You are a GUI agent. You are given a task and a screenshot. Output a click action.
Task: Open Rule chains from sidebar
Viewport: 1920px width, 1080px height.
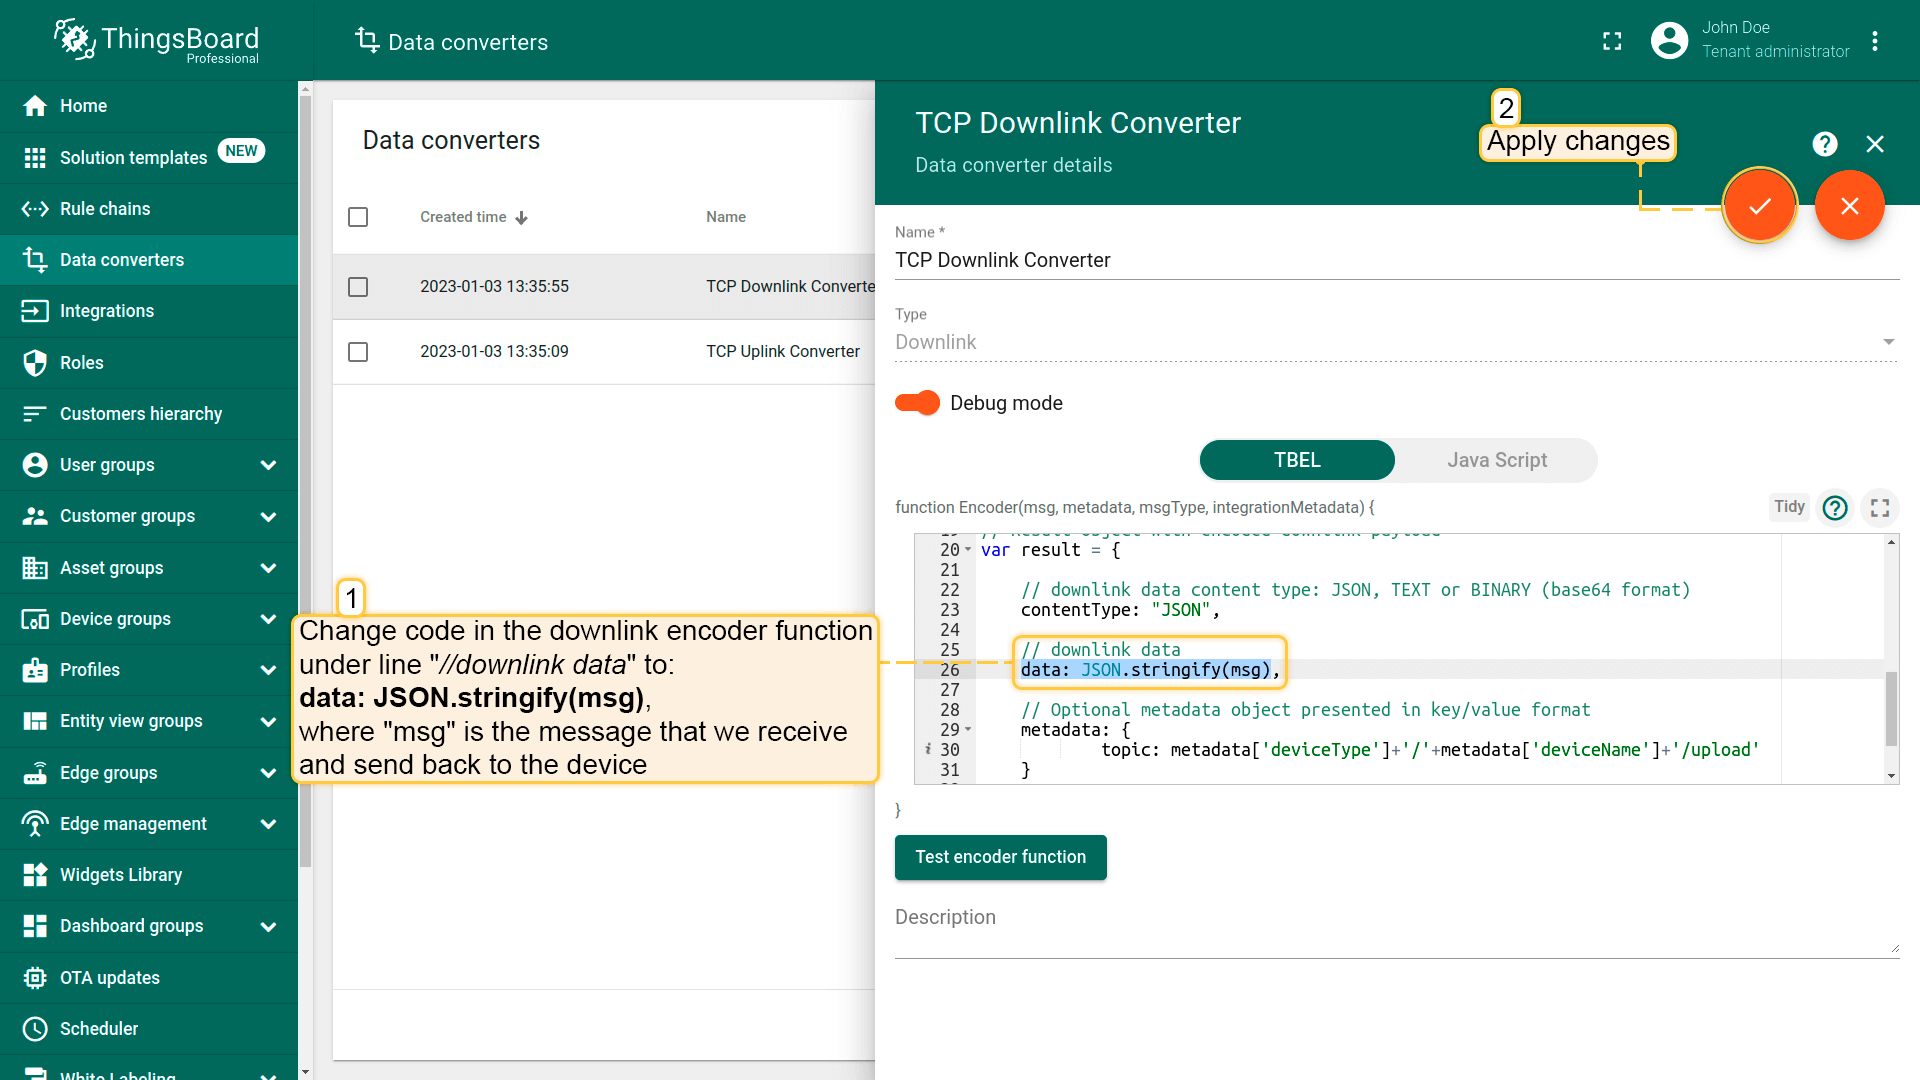point(105,209)
